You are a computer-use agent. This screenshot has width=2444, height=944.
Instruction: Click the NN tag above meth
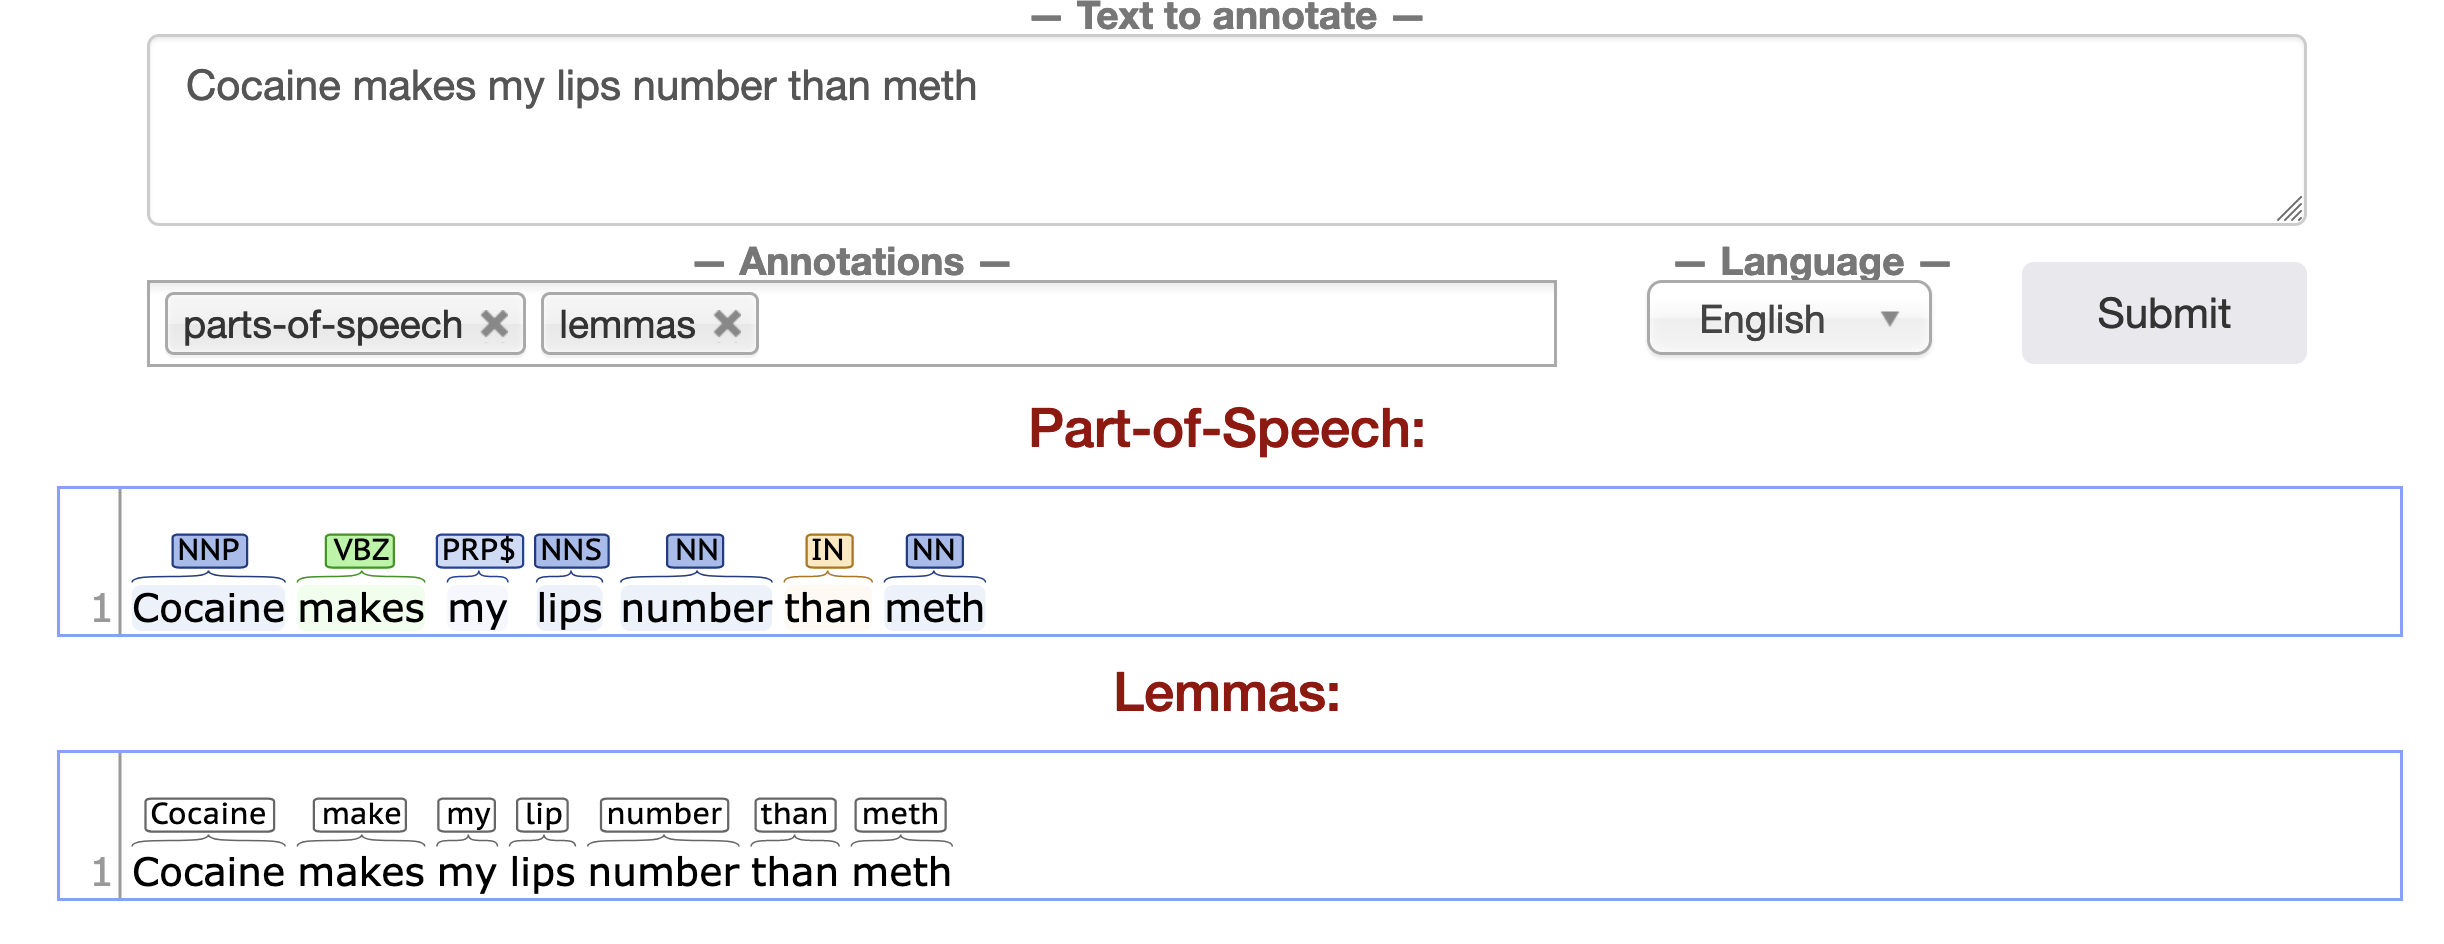pyautogui.click(x=932, y=549)
